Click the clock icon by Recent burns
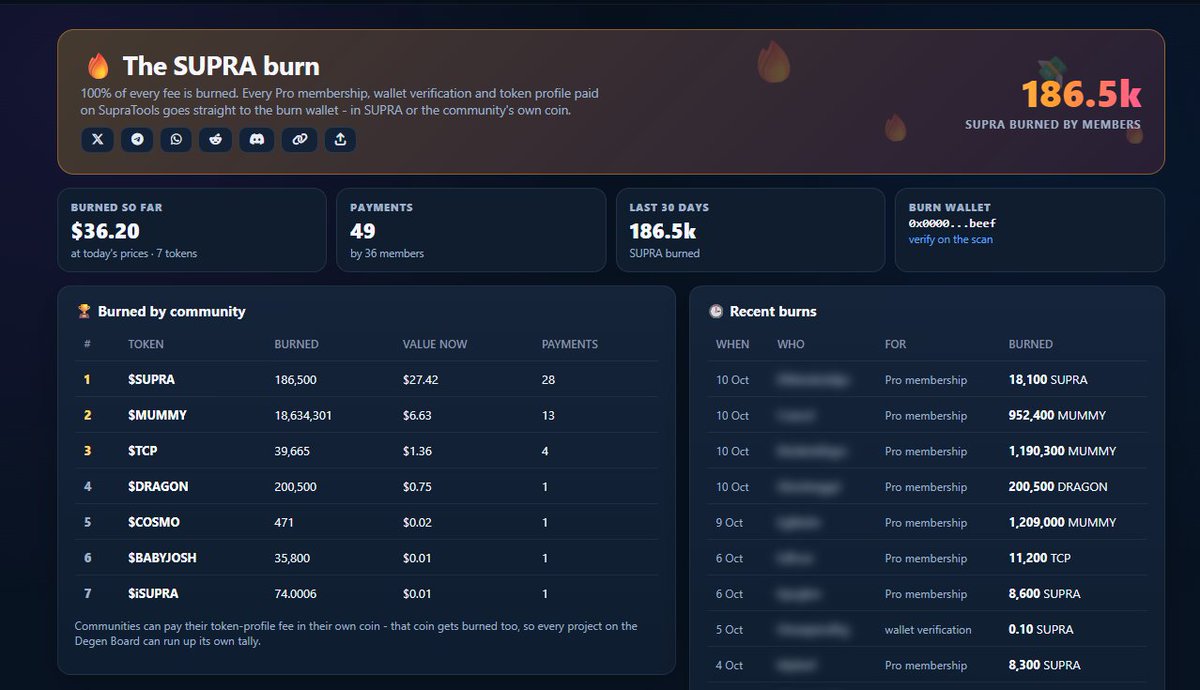 pyautogui.click(x=716, y=311)
